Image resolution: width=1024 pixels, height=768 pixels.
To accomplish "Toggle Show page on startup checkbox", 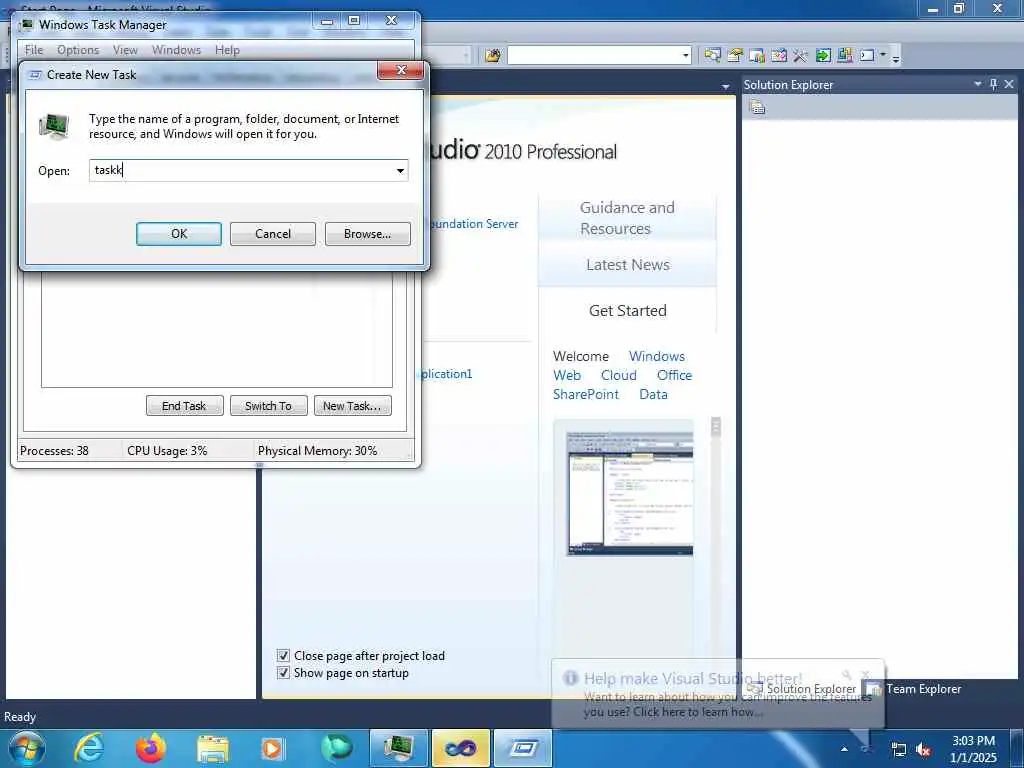I will point(283,673).
